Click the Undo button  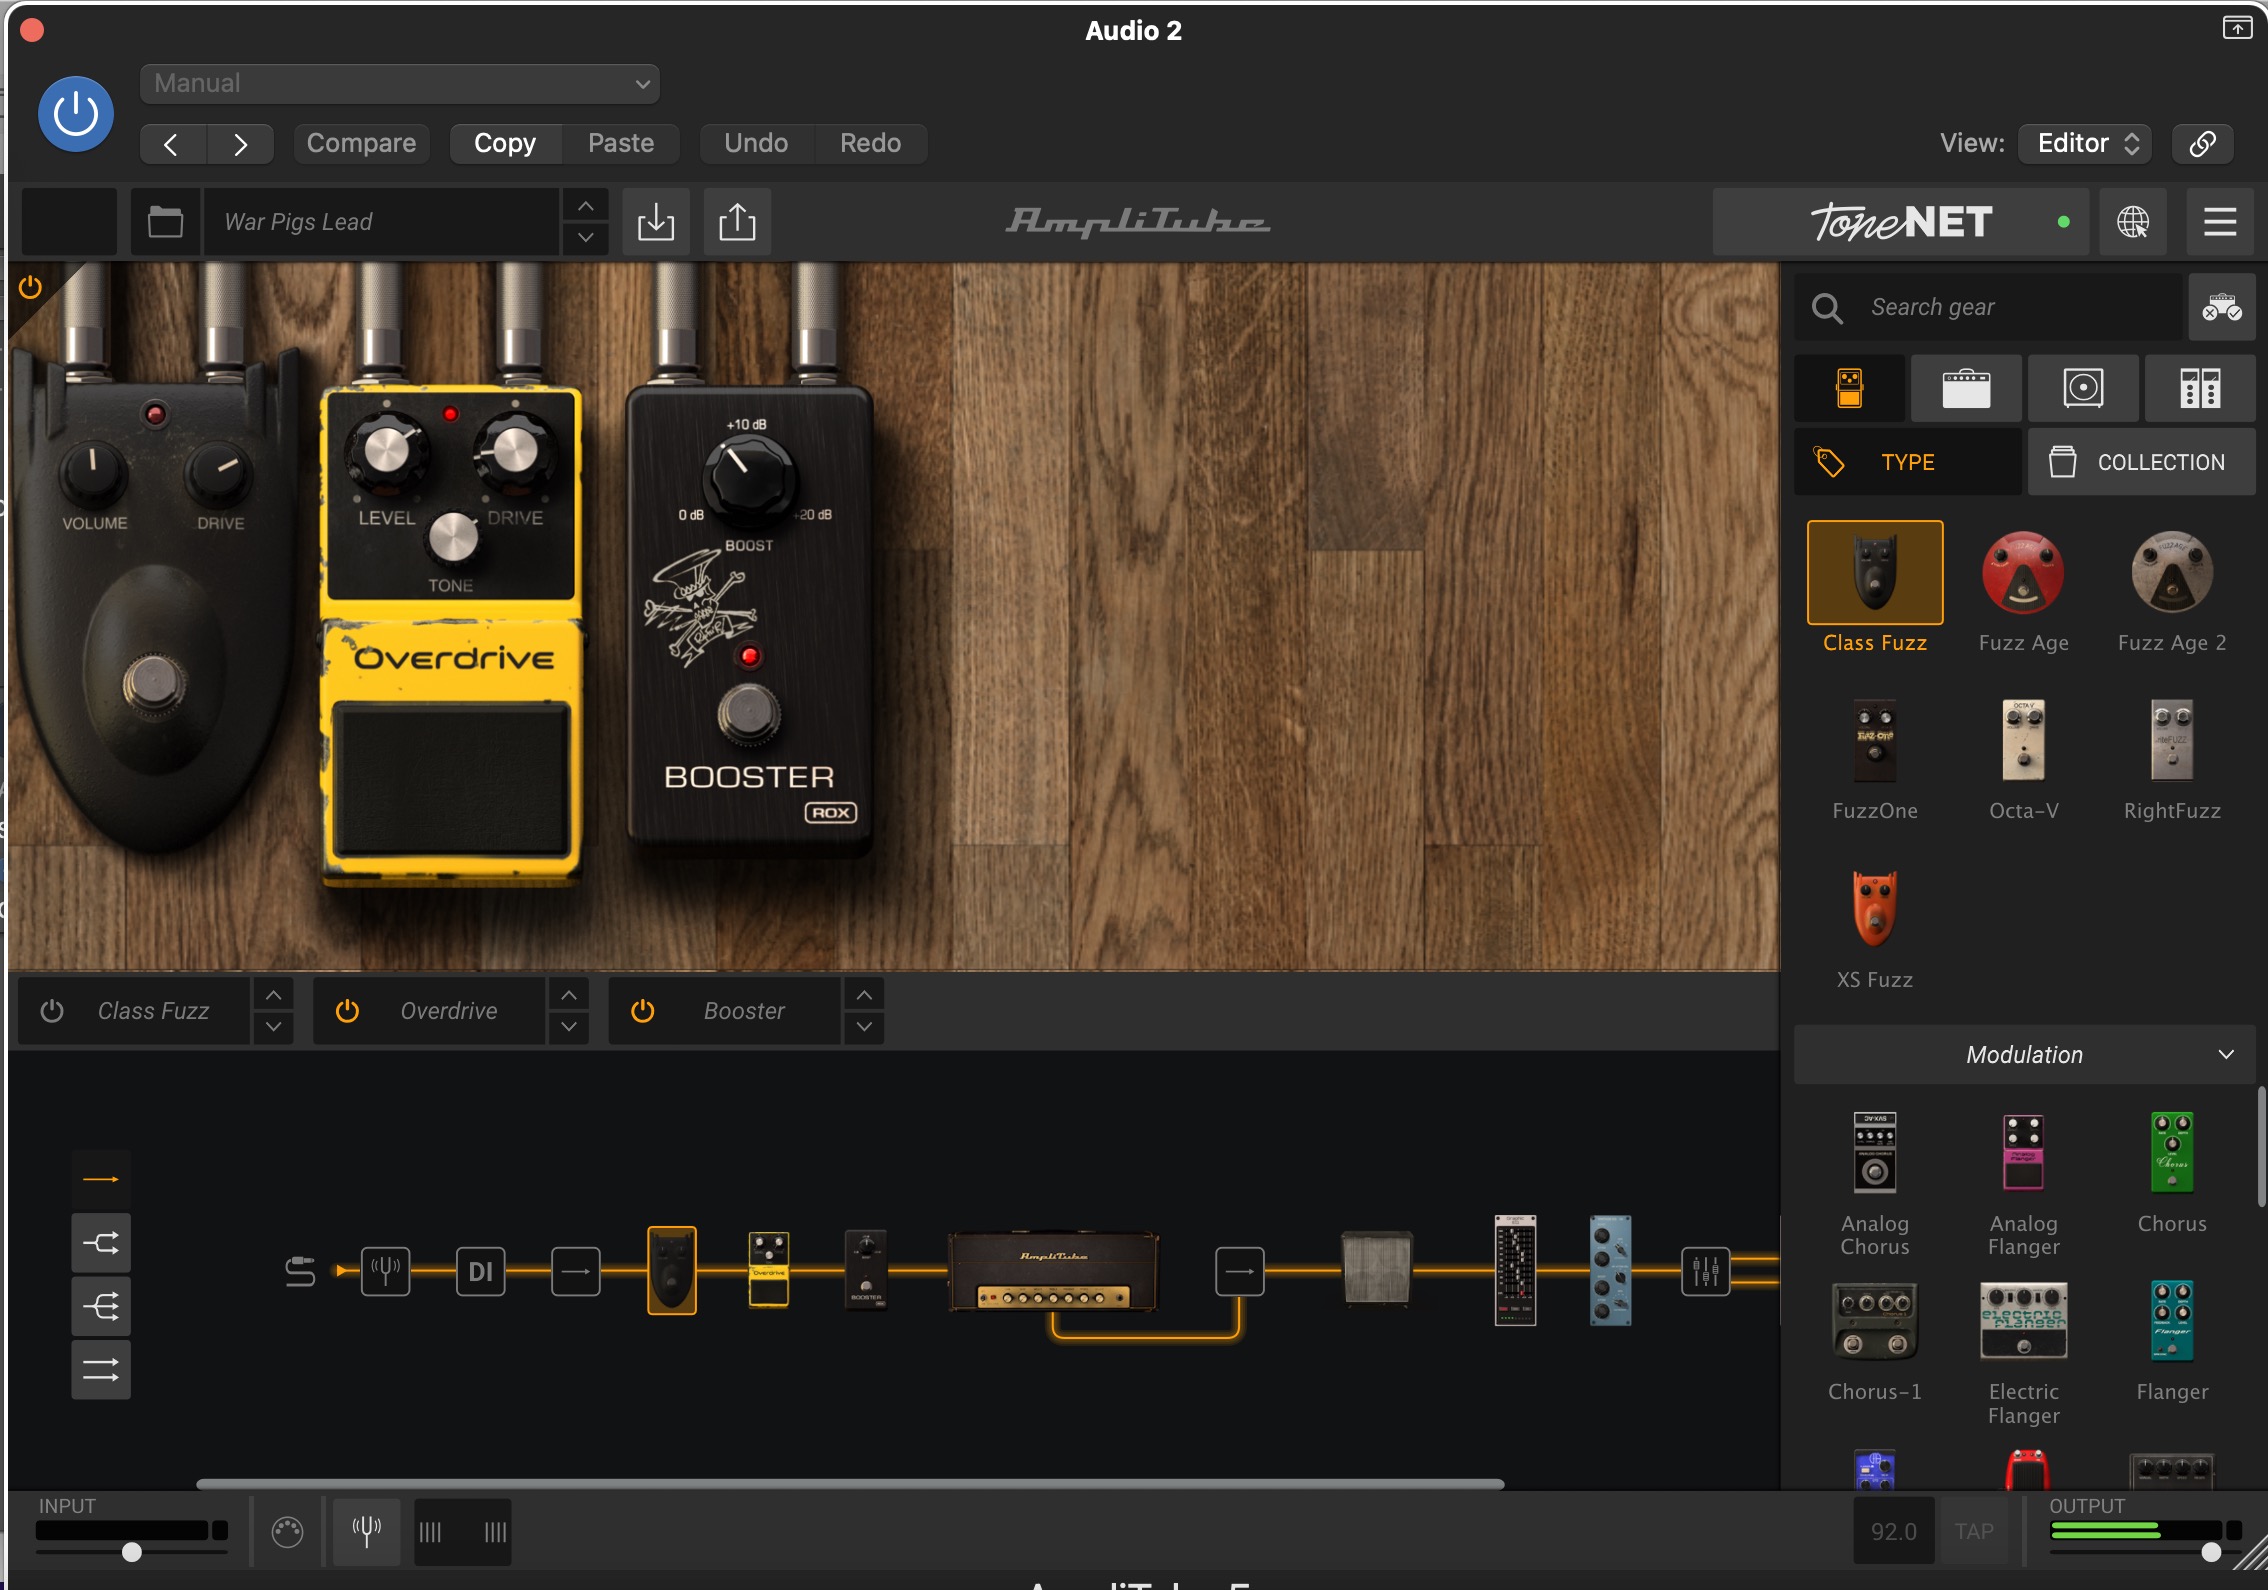coord(756,144)
